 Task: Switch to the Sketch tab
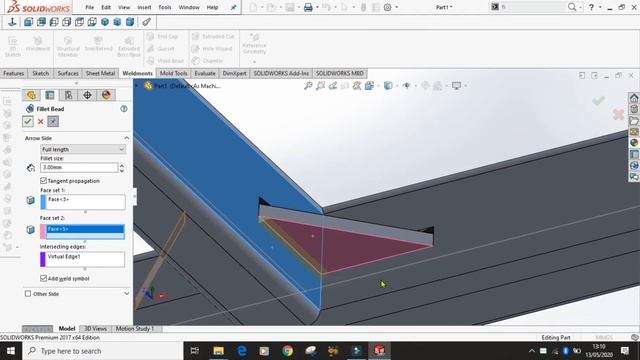[40, 73]
